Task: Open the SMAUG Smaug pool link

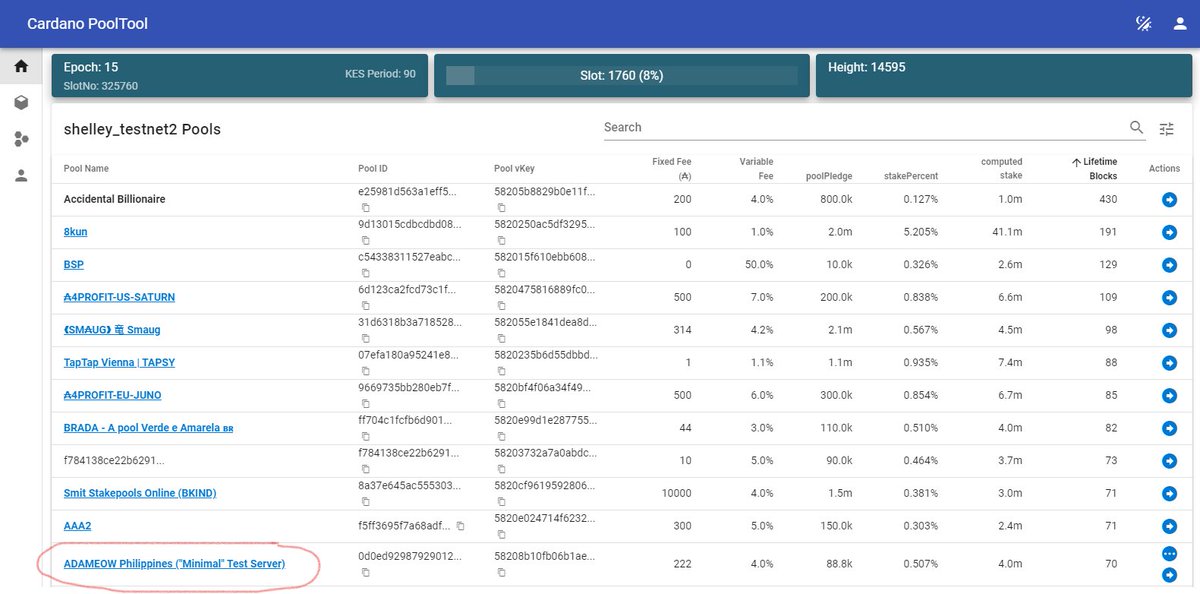Action: coord(112,330)
